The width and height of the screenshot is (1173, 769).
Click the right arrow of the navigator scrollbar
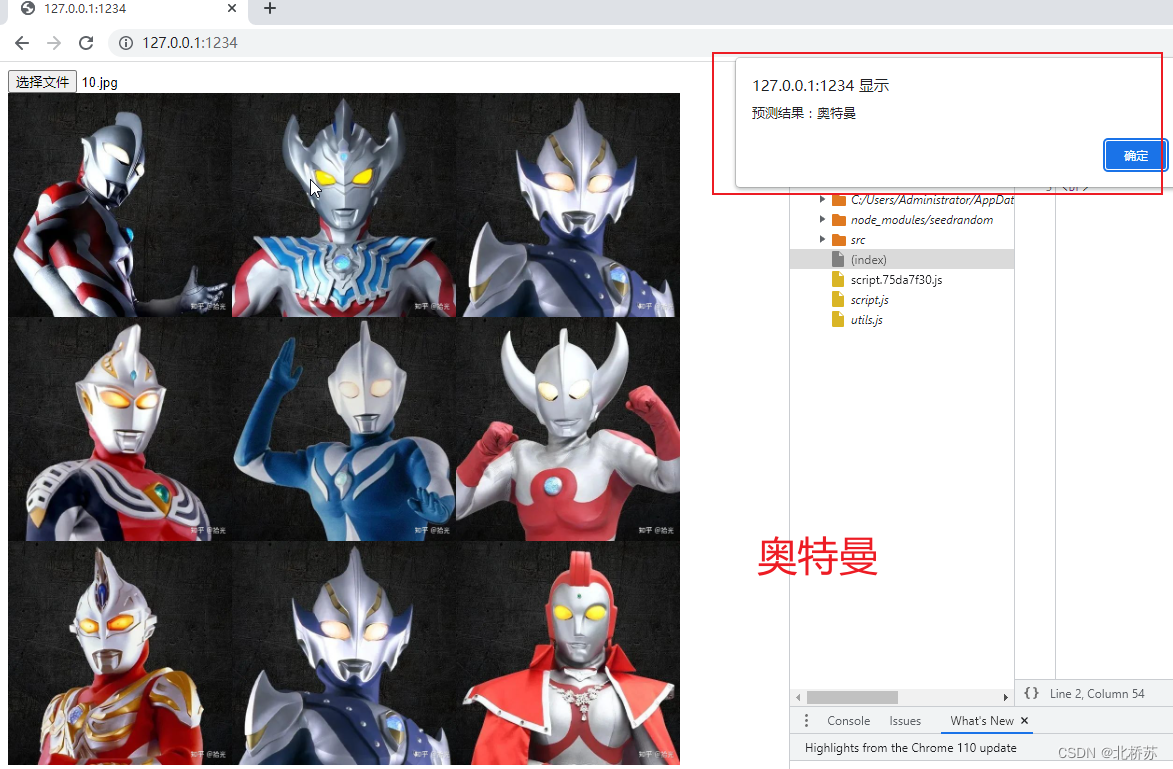click(1005, 697)
